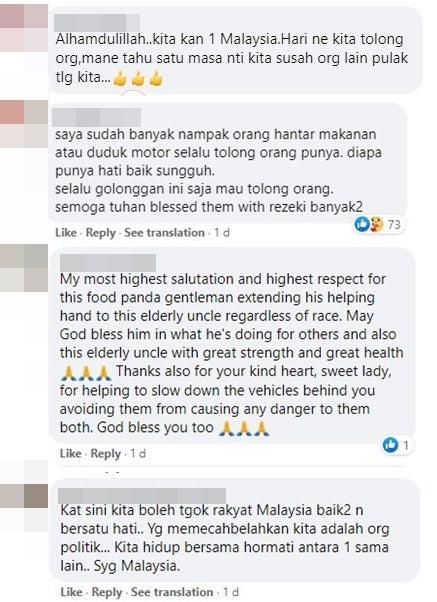Open second commenter's blurred profile picture

pos(24,124)
